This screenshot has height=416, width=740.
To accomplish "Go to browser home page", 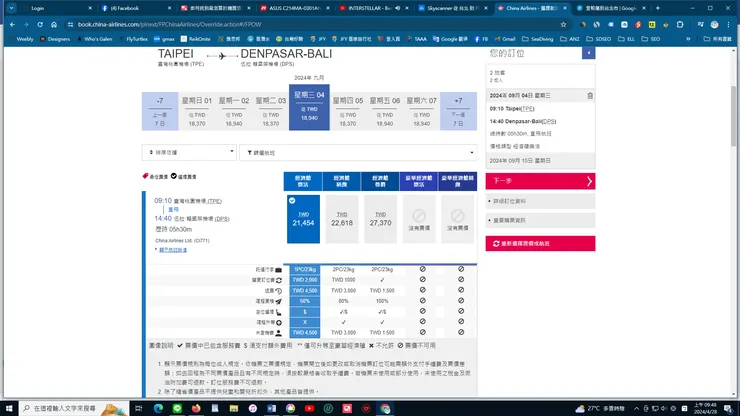I will coord(54,25).
